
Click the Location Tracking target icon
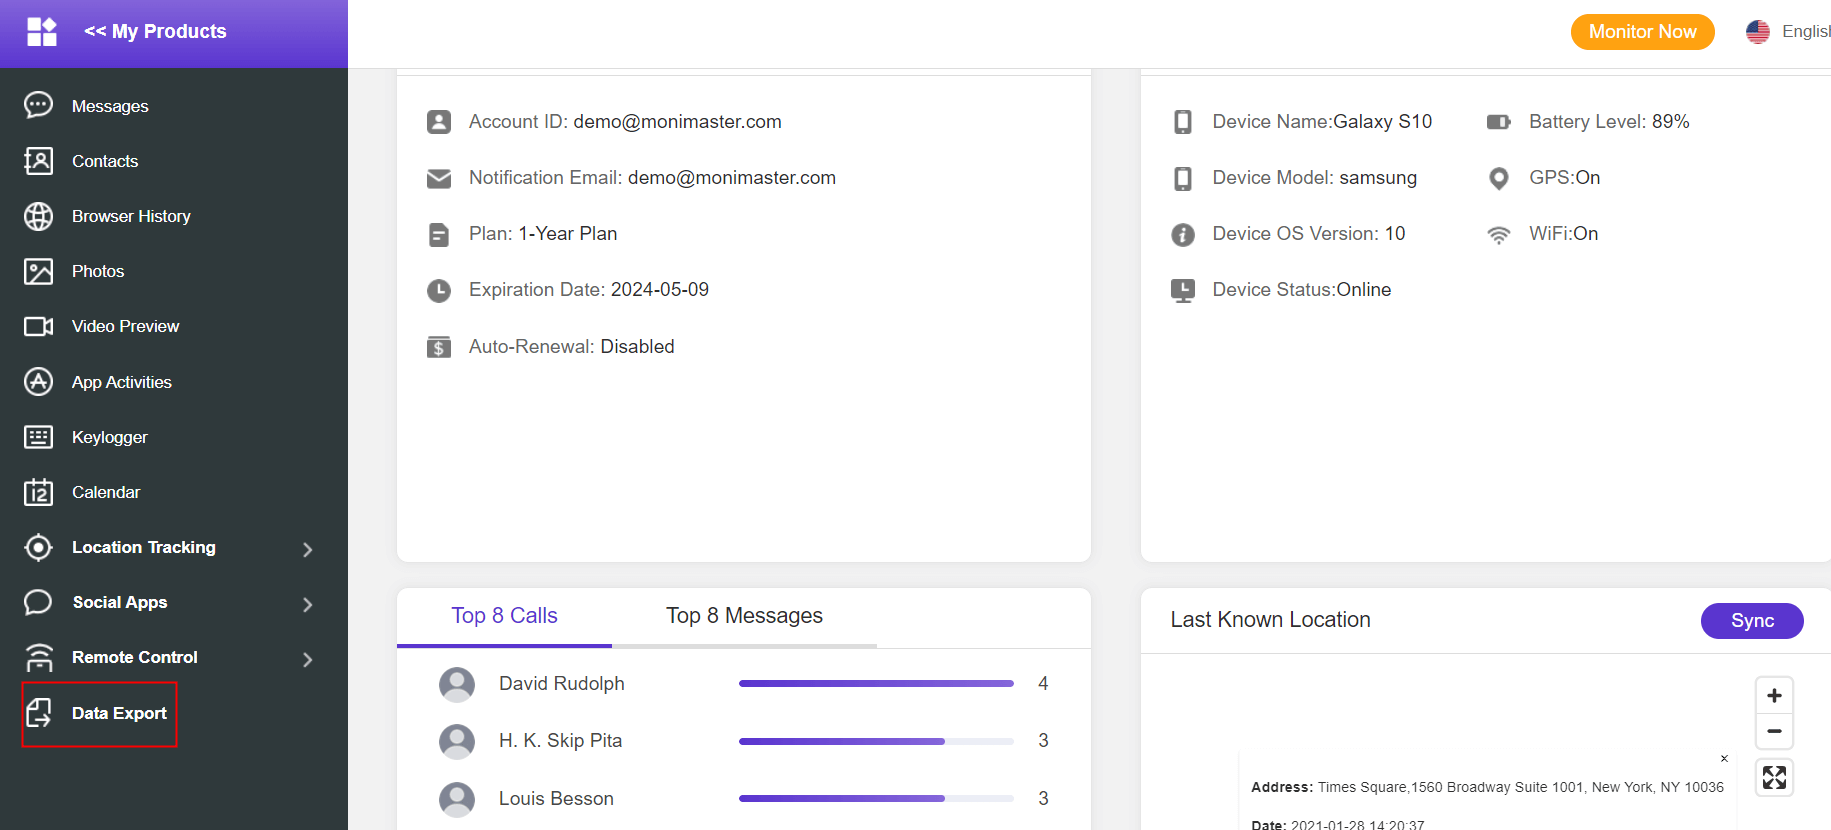coord(38,547)
